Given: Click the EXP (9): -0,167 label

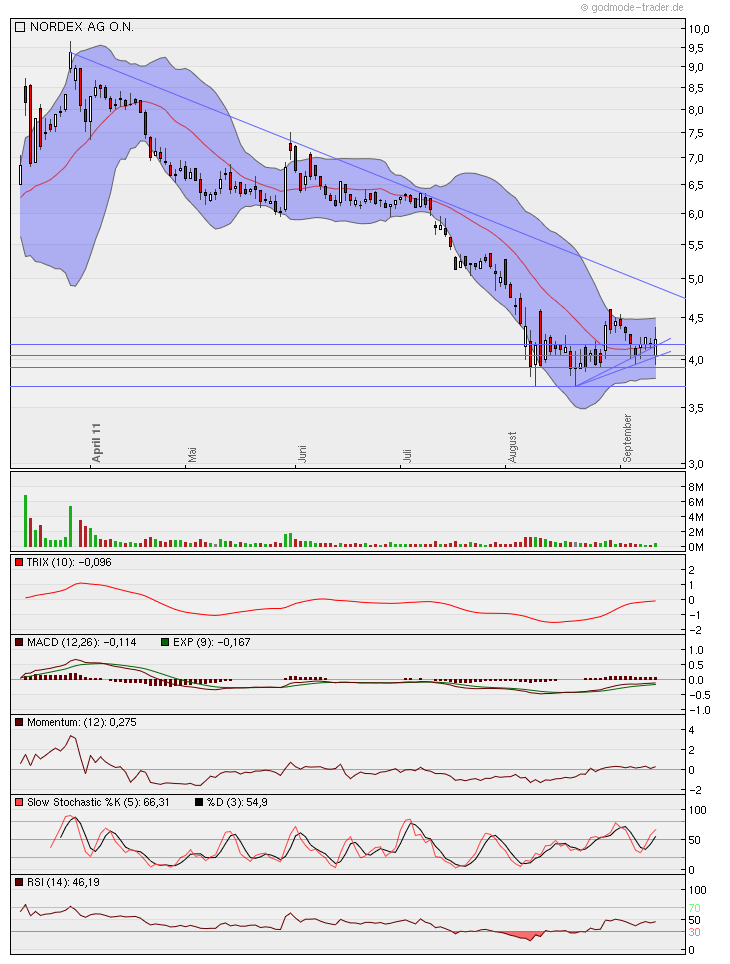Looking at the screenshot, I should click(212, 642).
